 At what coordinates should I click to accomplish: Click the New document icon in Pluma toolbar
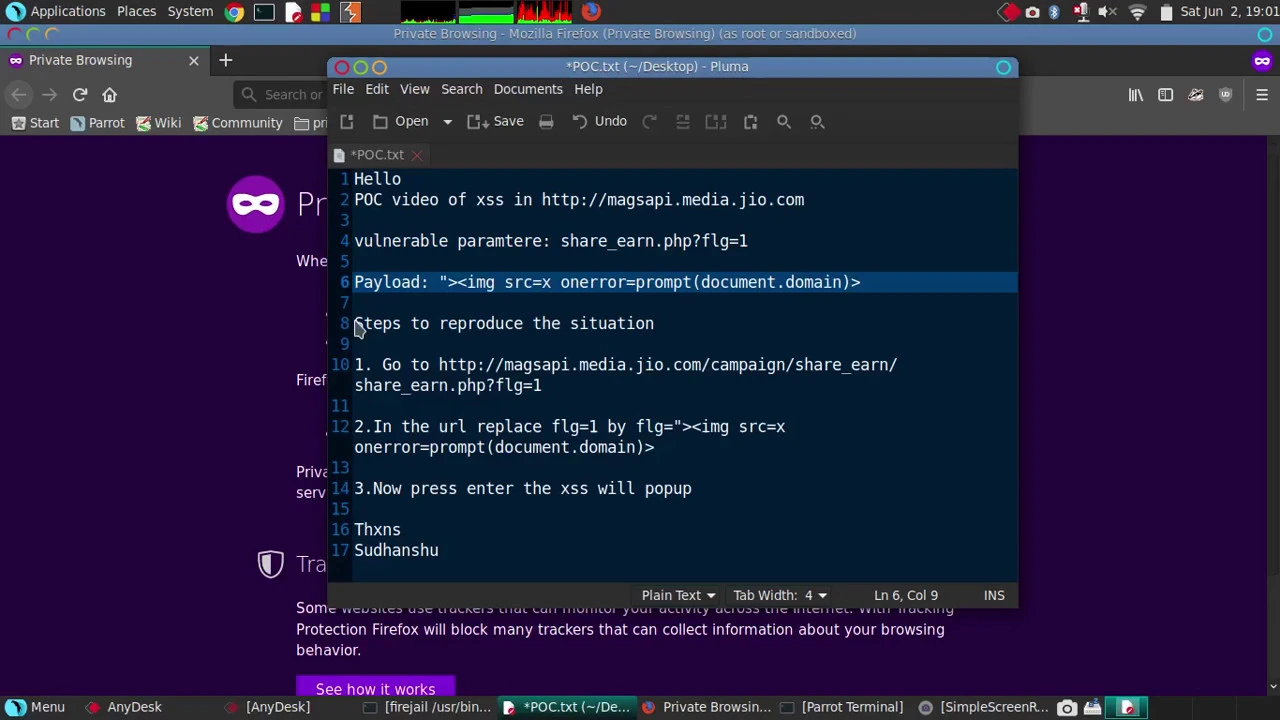[x=347, y=122]
